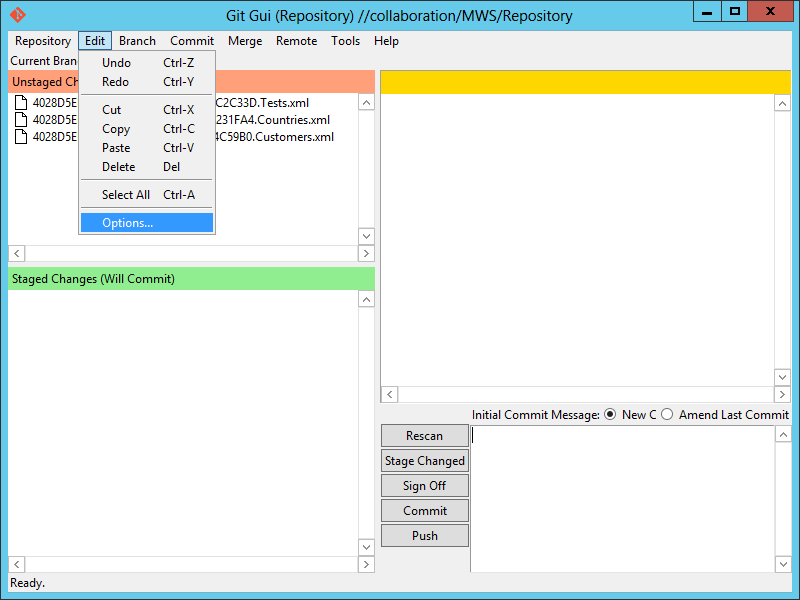Click the file icon beside Customers.xml
This screenshot has width=800, height=600.
click(x=21, y=137)
